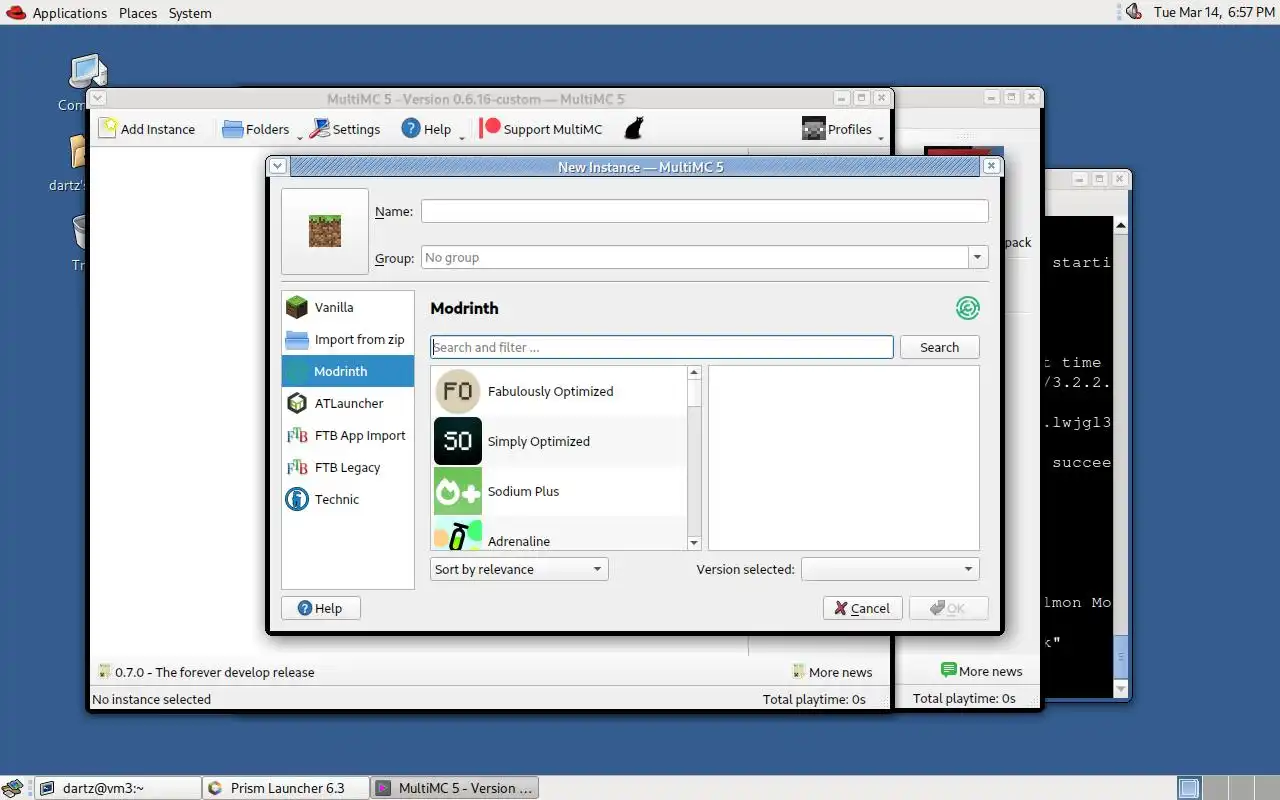Click the workspace switcher box
Viewport: 1280px width, 800px height.
1189,788
